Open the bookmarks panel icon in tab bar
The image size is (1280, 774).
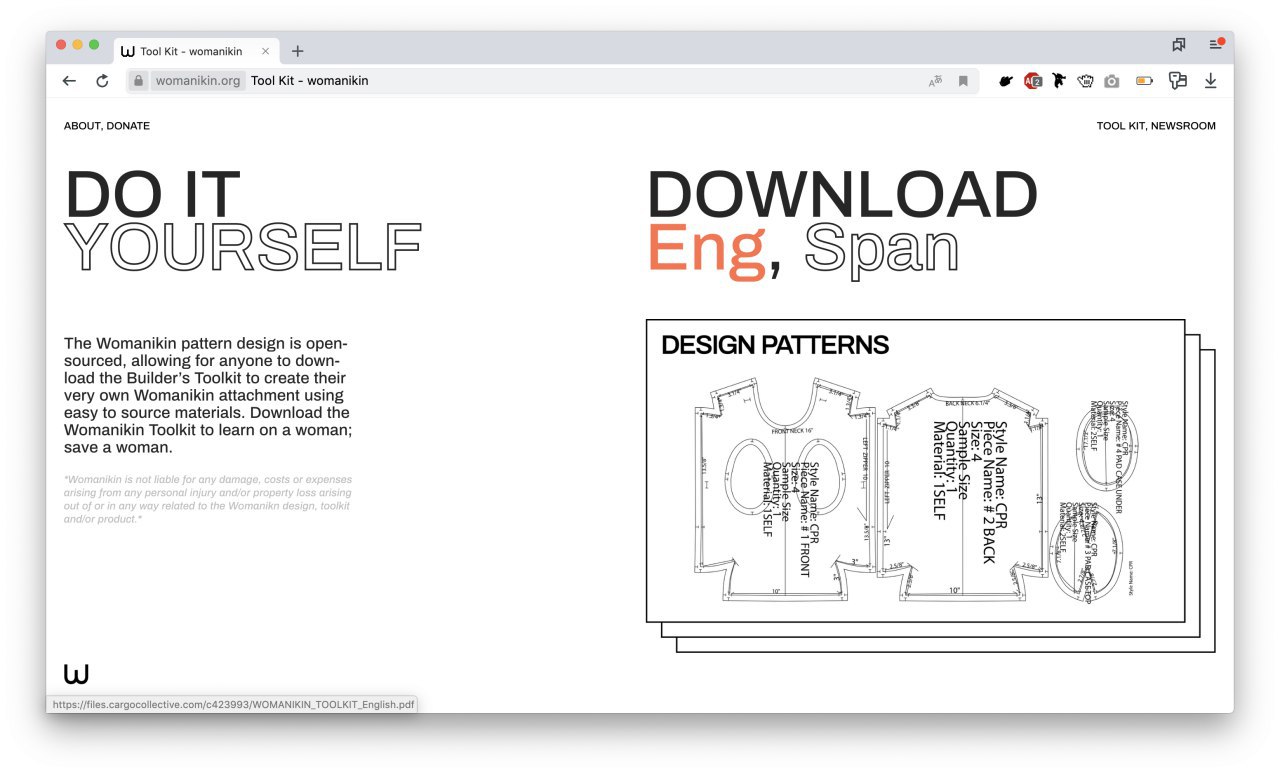(1179, 45)
